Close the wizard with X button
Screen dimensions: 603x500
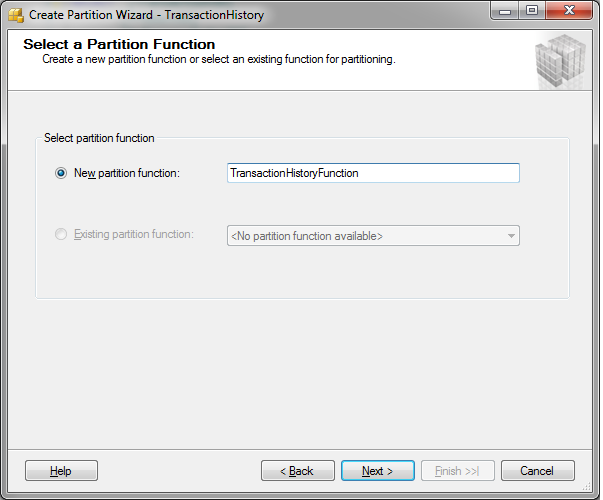[569, 11]
